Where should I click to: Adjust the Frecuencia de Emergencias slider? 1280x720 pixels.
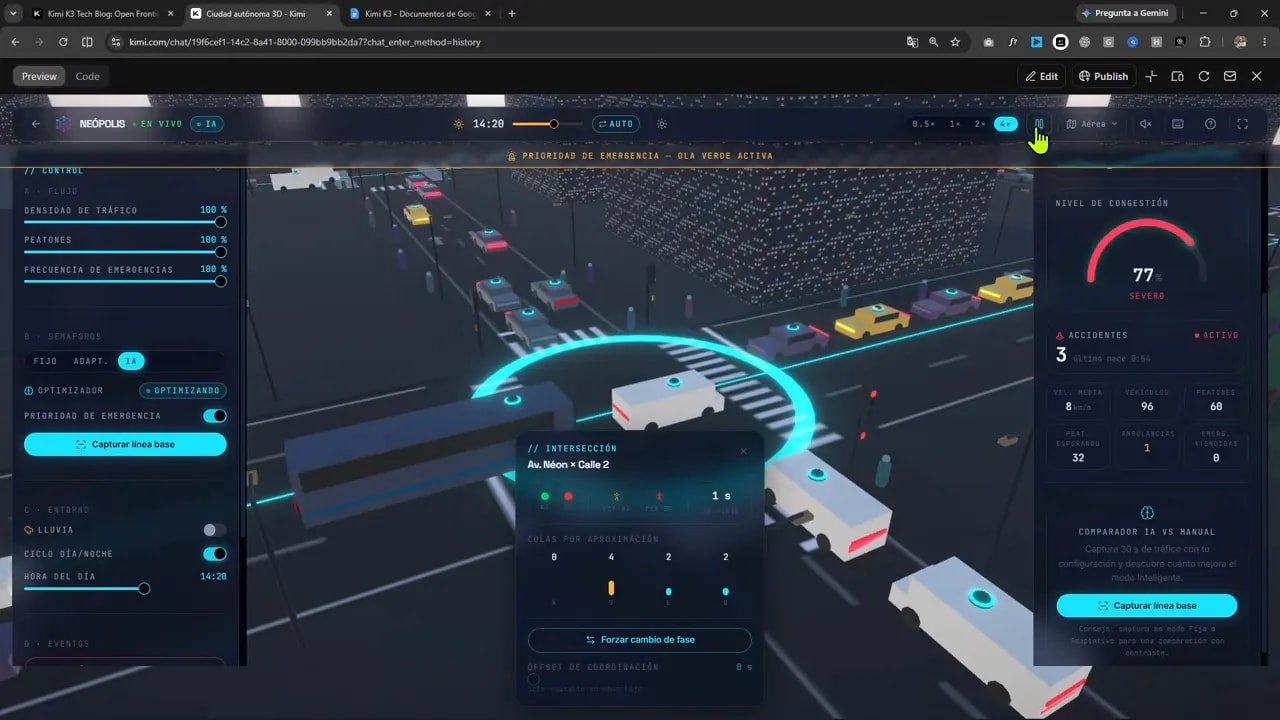pyautogui.click(x=125, y=281)
